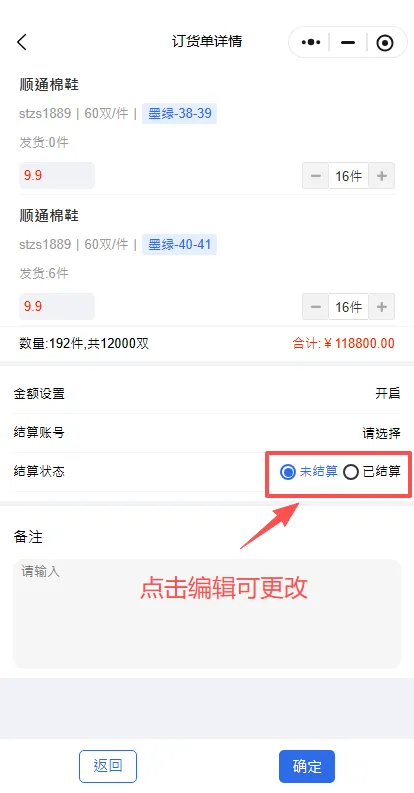Decrease quantity for 墨绿-40-41 item
Screen dimensions: 414x793
click(x=315, y=306)
